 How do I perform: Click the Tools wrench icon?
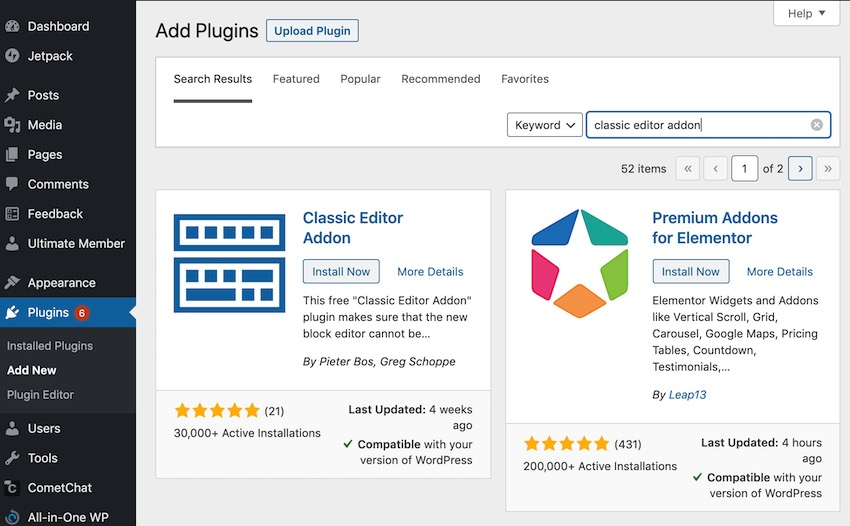click(12, 458)
